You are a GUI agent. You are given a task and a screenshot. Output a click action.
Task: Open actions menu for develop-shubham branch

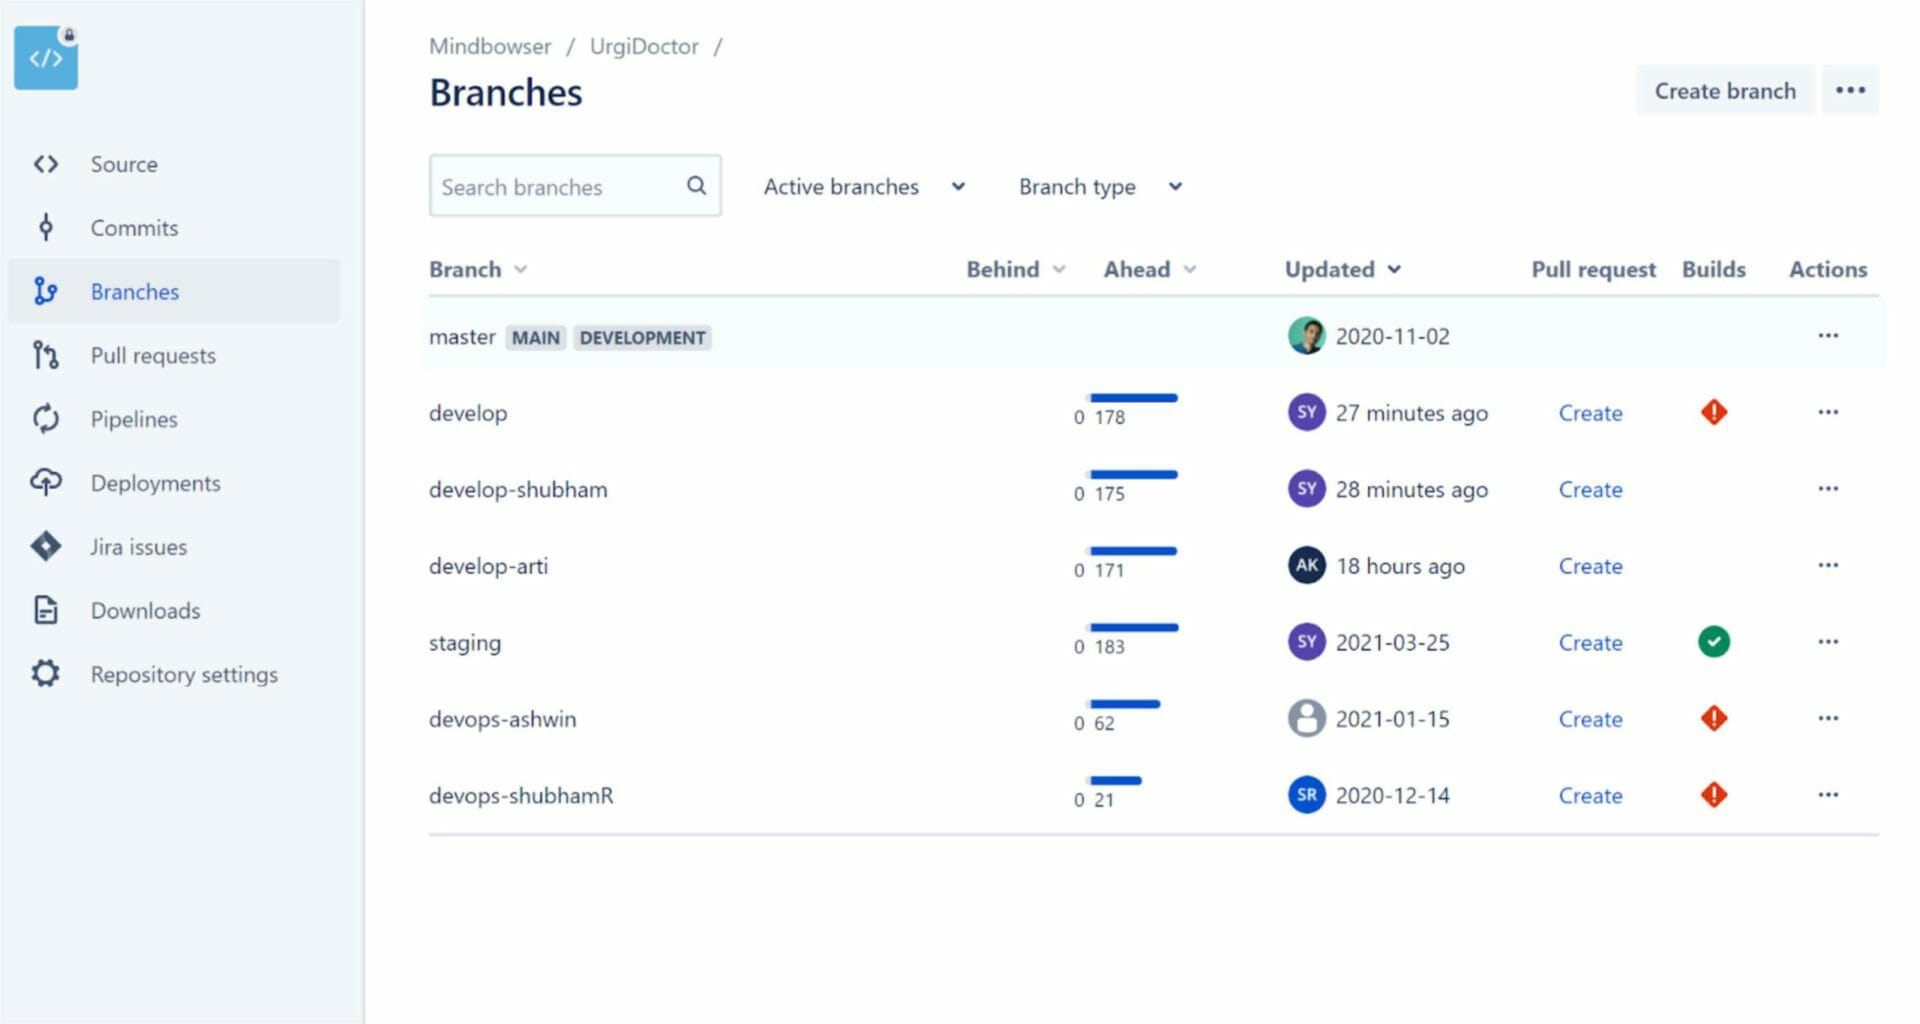[x=1828, y=488]
